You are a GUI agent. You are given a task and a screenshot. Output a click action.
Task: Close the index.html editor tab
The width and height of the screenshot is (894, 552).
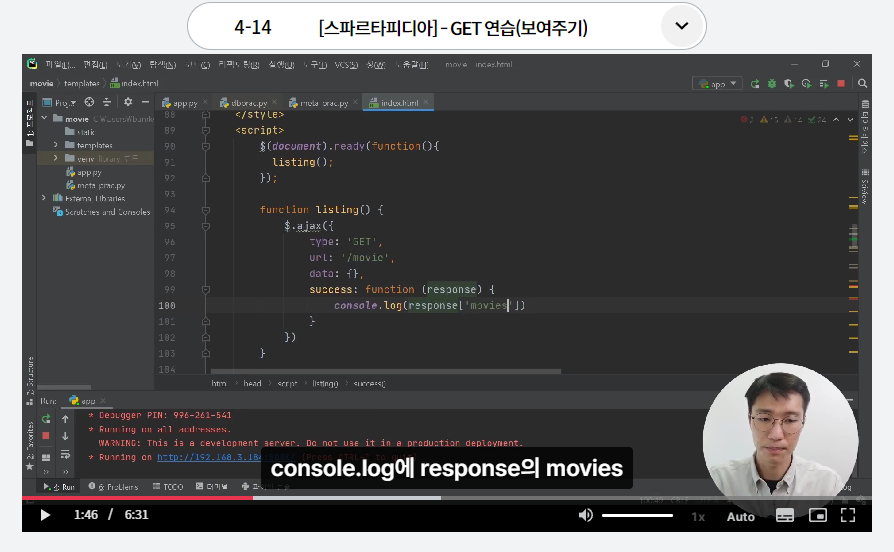[x=426, y=102]
